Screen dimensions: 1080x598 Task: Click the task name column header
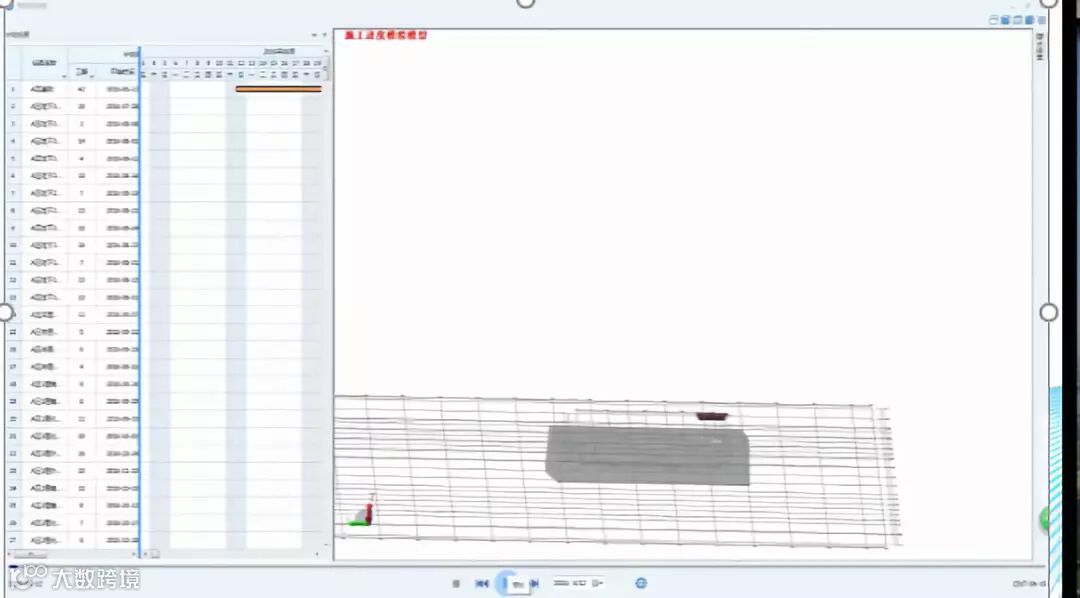tap(44, 63)
